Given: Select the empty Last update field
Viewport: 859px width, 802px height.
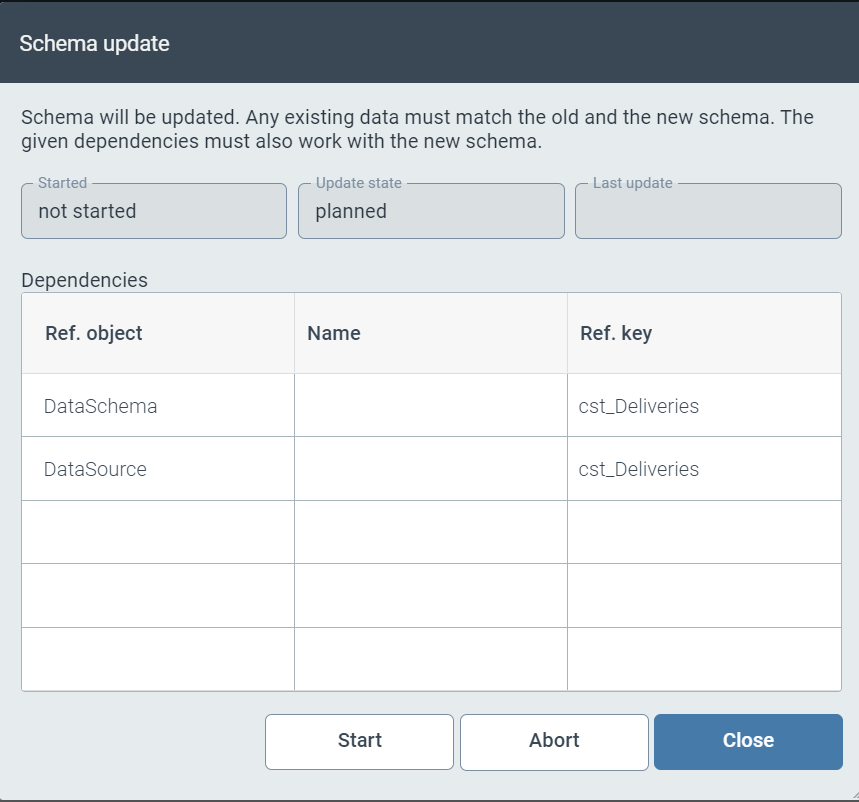Looking at the screenshot, I should click(707, 211).
